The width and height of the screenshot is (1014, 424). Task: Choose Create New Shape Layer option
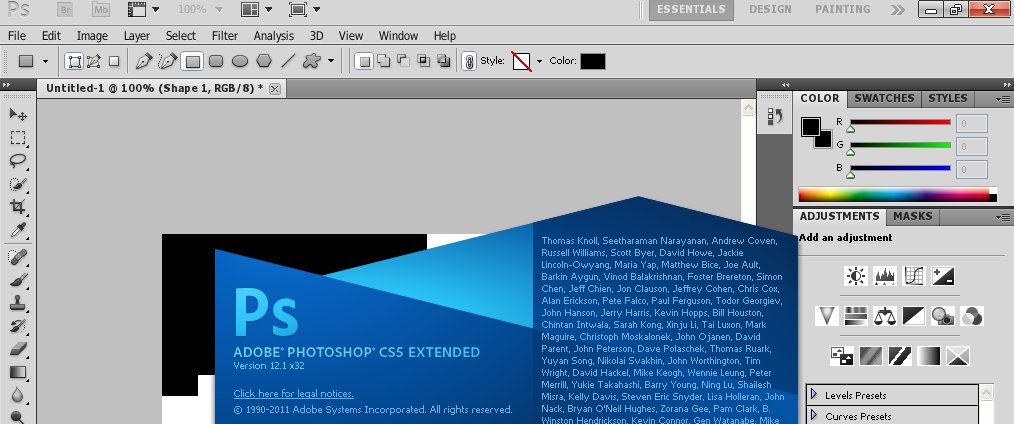364,61
